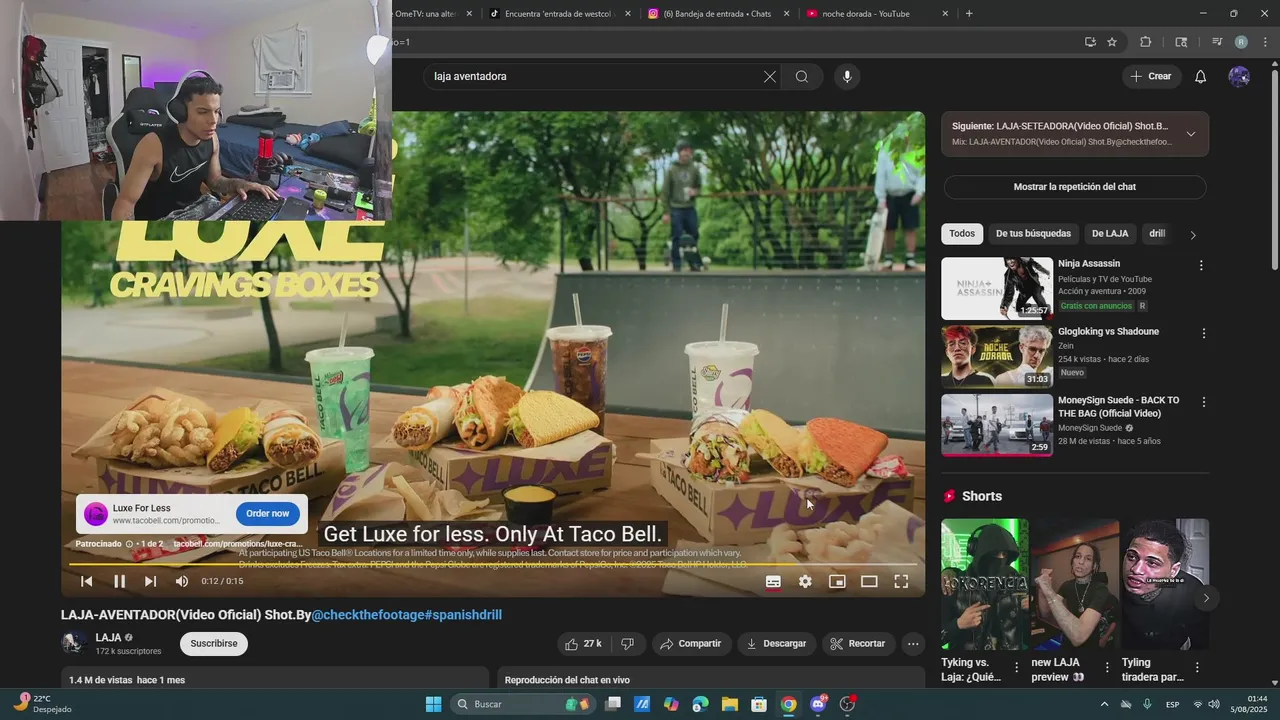The width and height of the screenshot is (1280, 720).
Task: Open the Crear menu
Action: [x=1150, y=76]
